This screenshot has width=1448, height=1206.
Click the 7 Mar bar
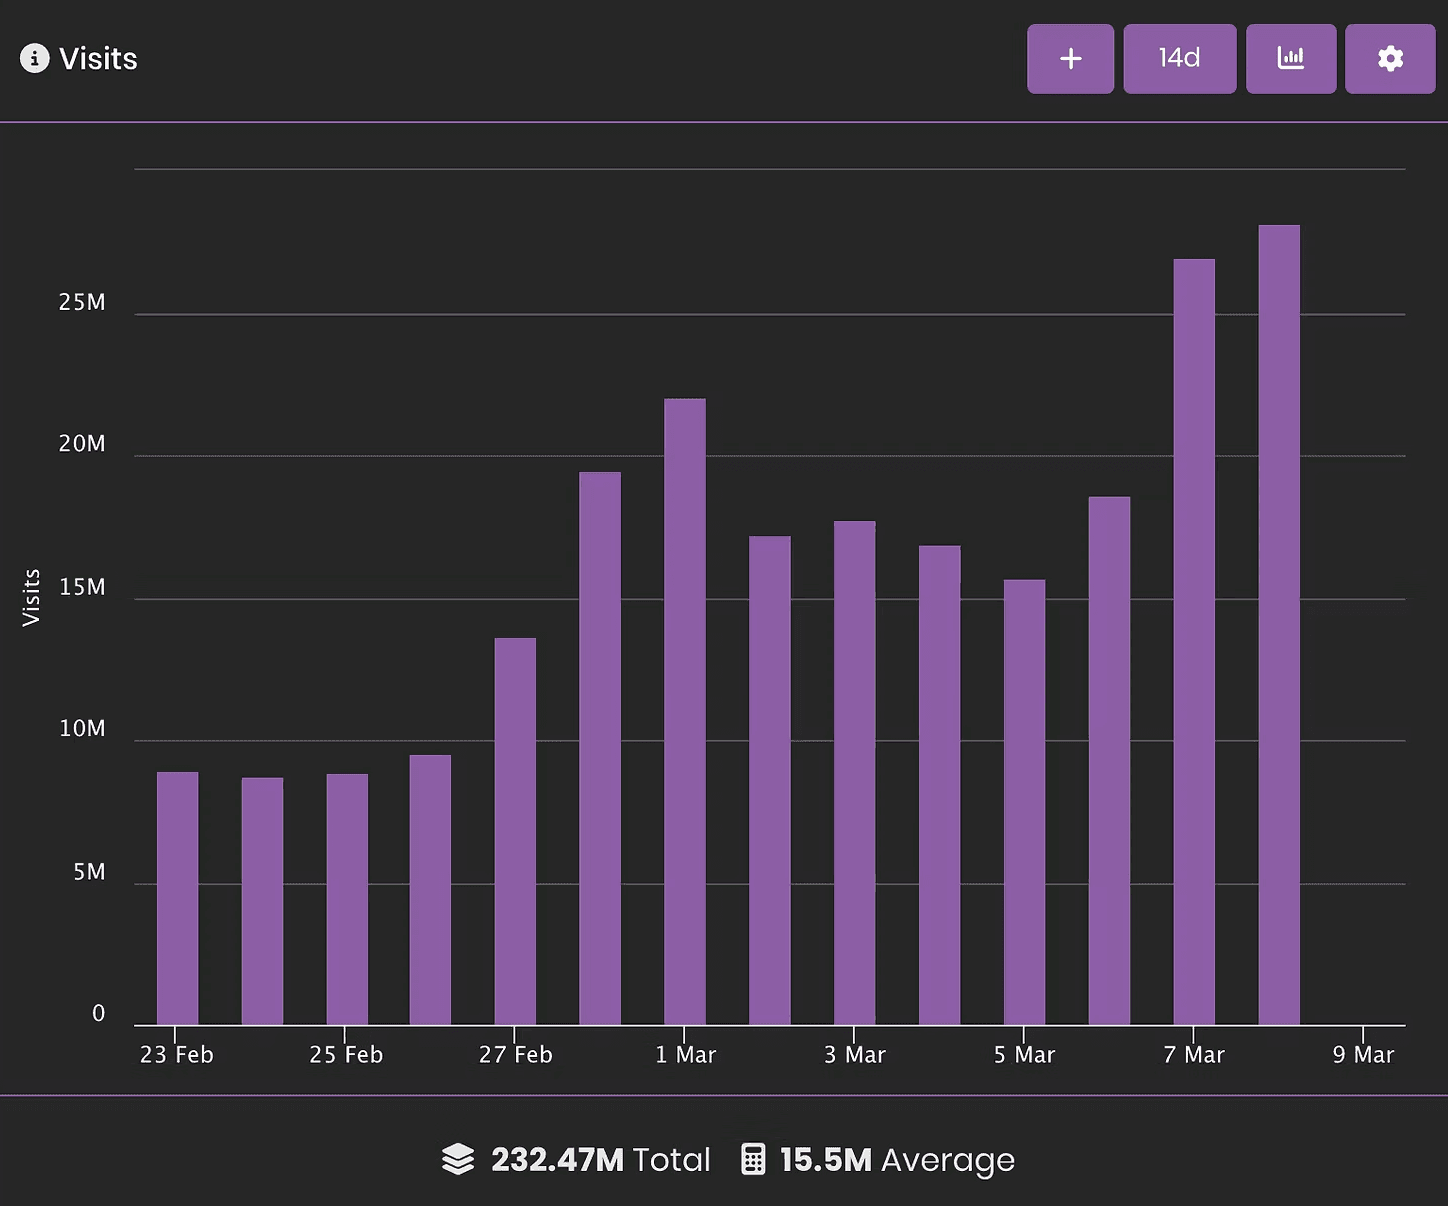pyautogui.click(x=1194, y=642)
